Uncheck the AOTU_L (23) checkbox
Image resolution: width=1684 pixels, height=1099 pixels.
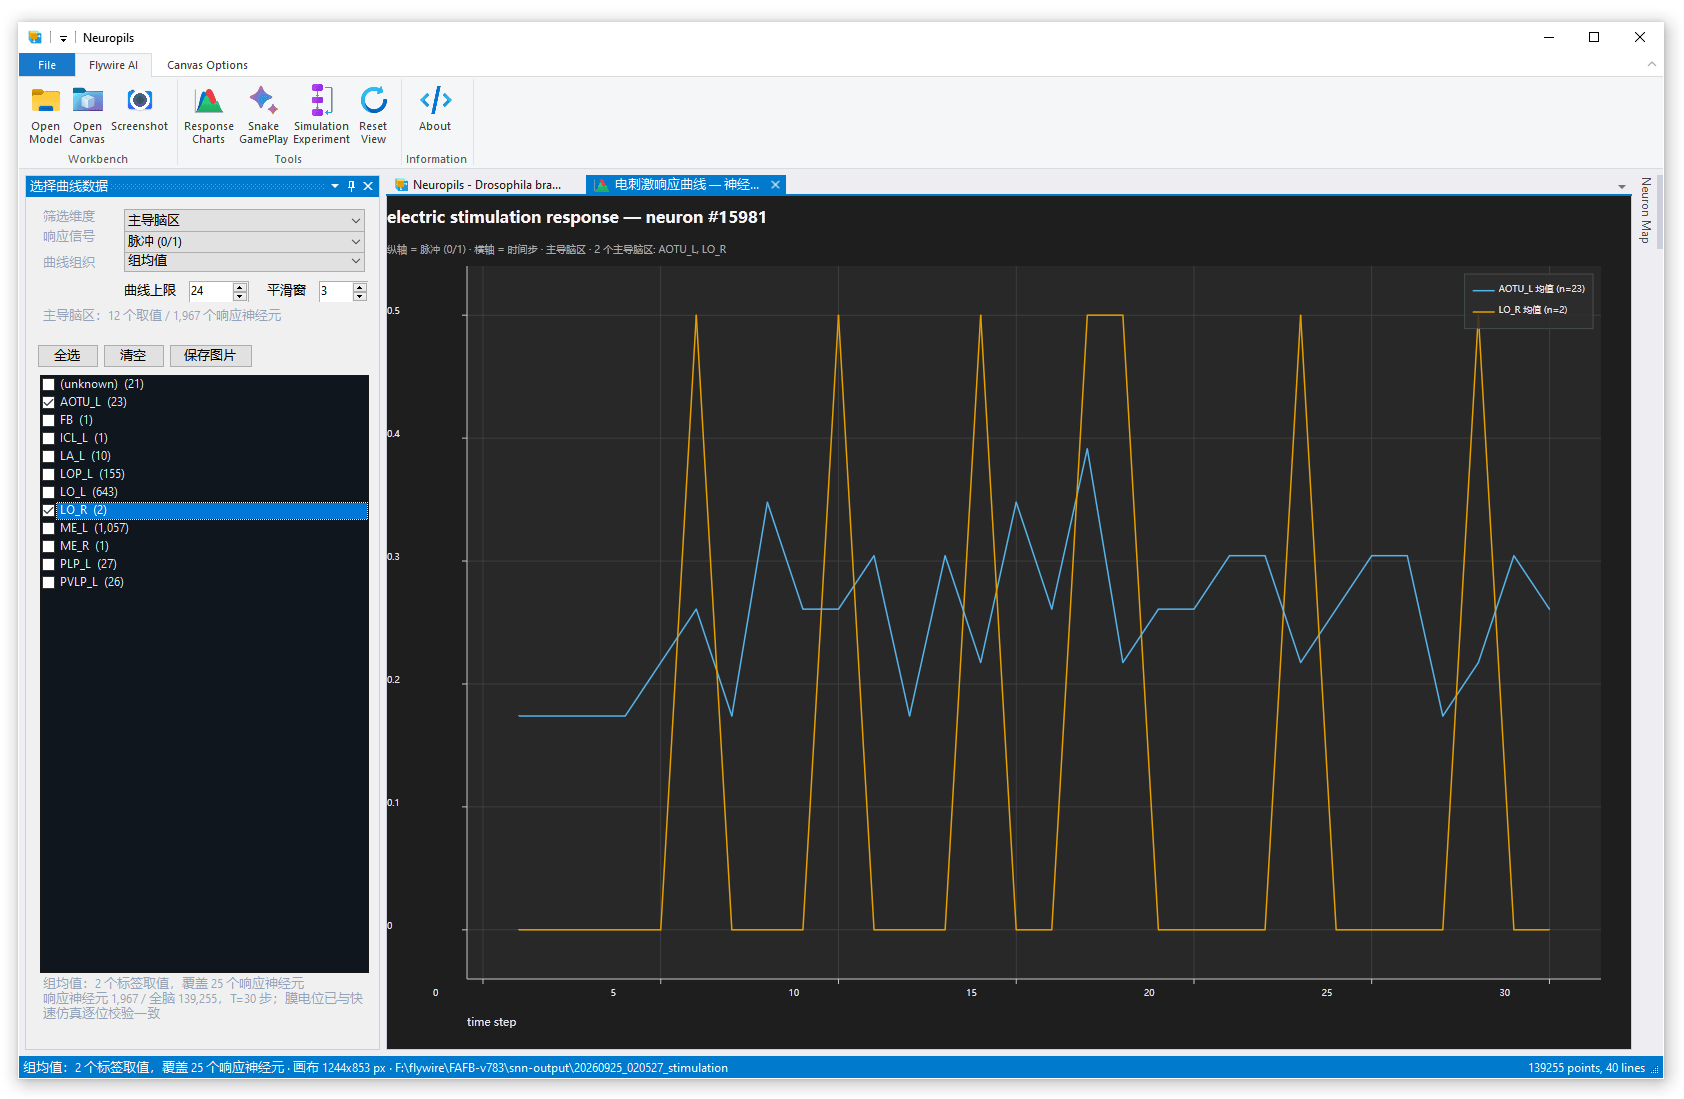tap(48, 402)
